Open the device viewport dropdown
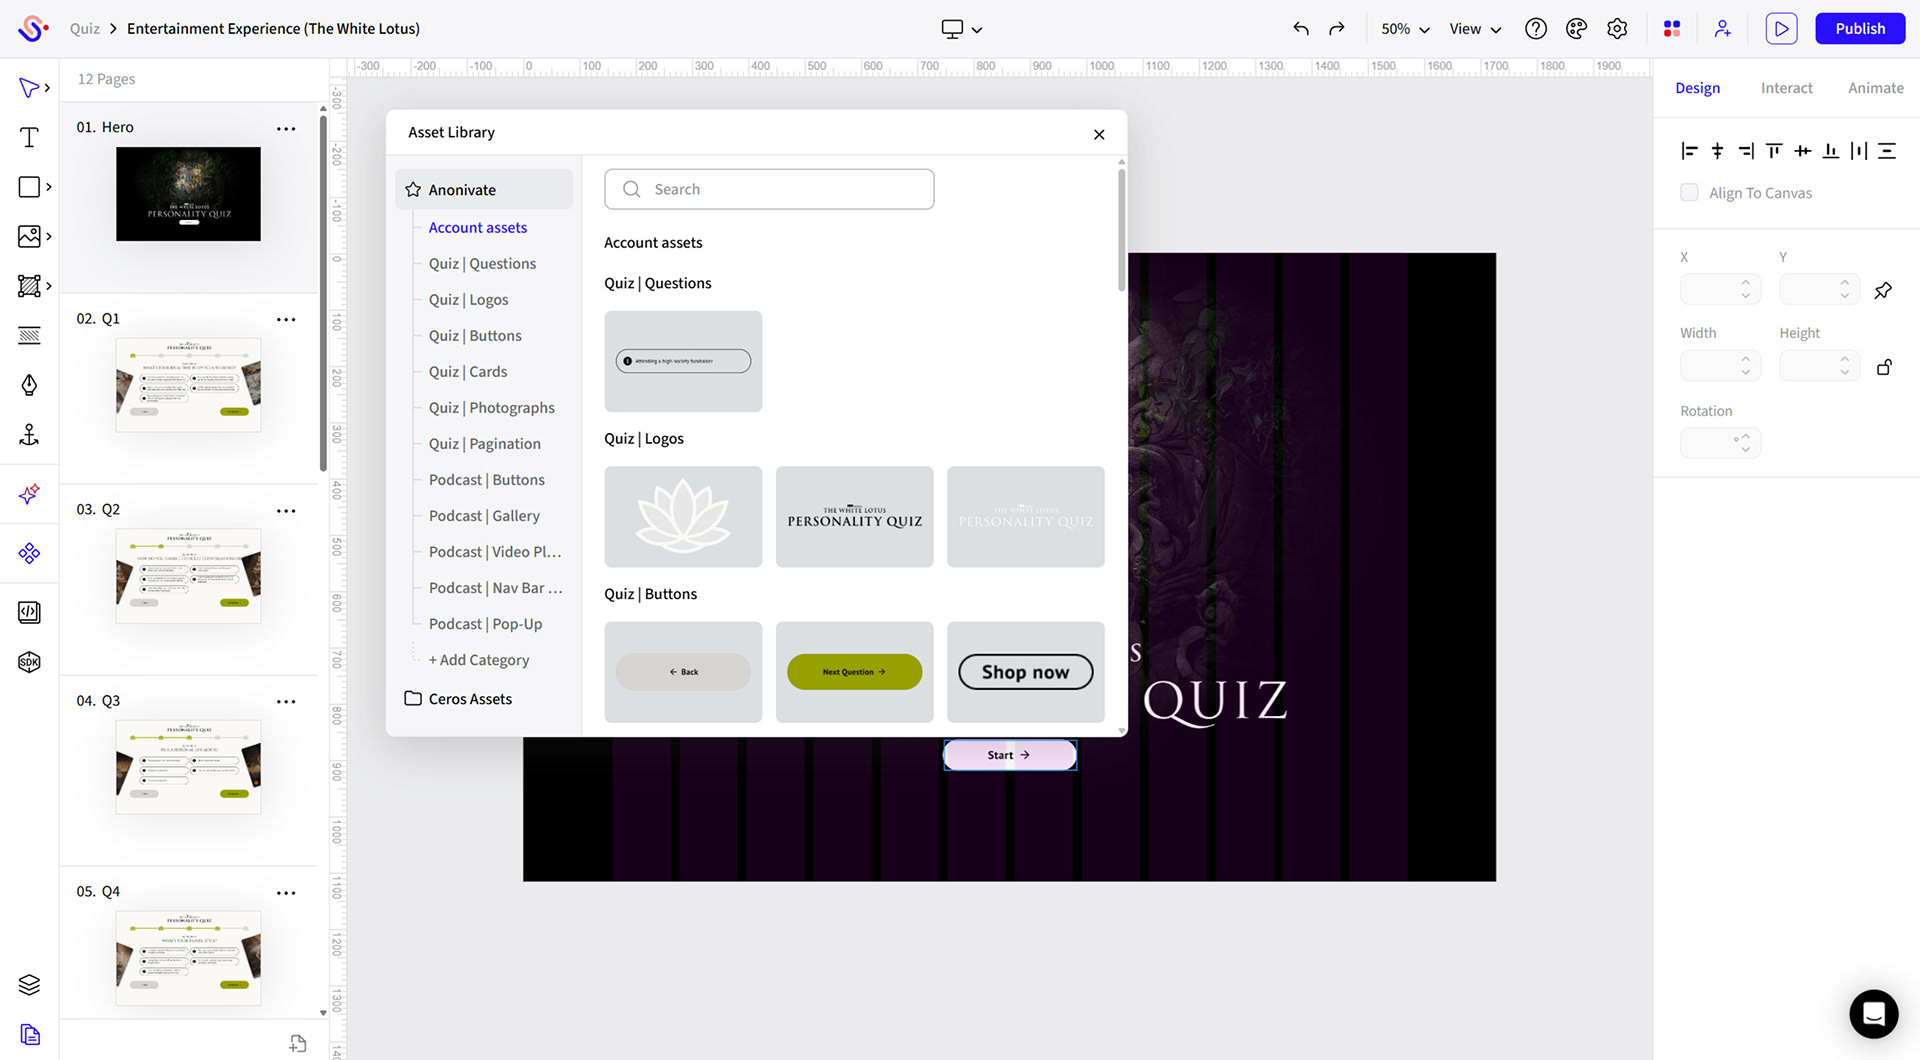1920x1060 pixels. pos(962,29)
